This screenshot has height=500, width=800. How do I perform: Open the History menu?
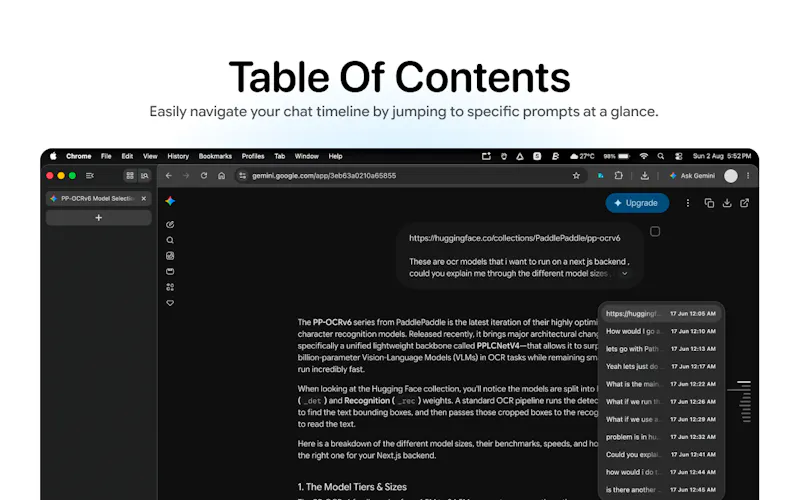coord(178,156)
